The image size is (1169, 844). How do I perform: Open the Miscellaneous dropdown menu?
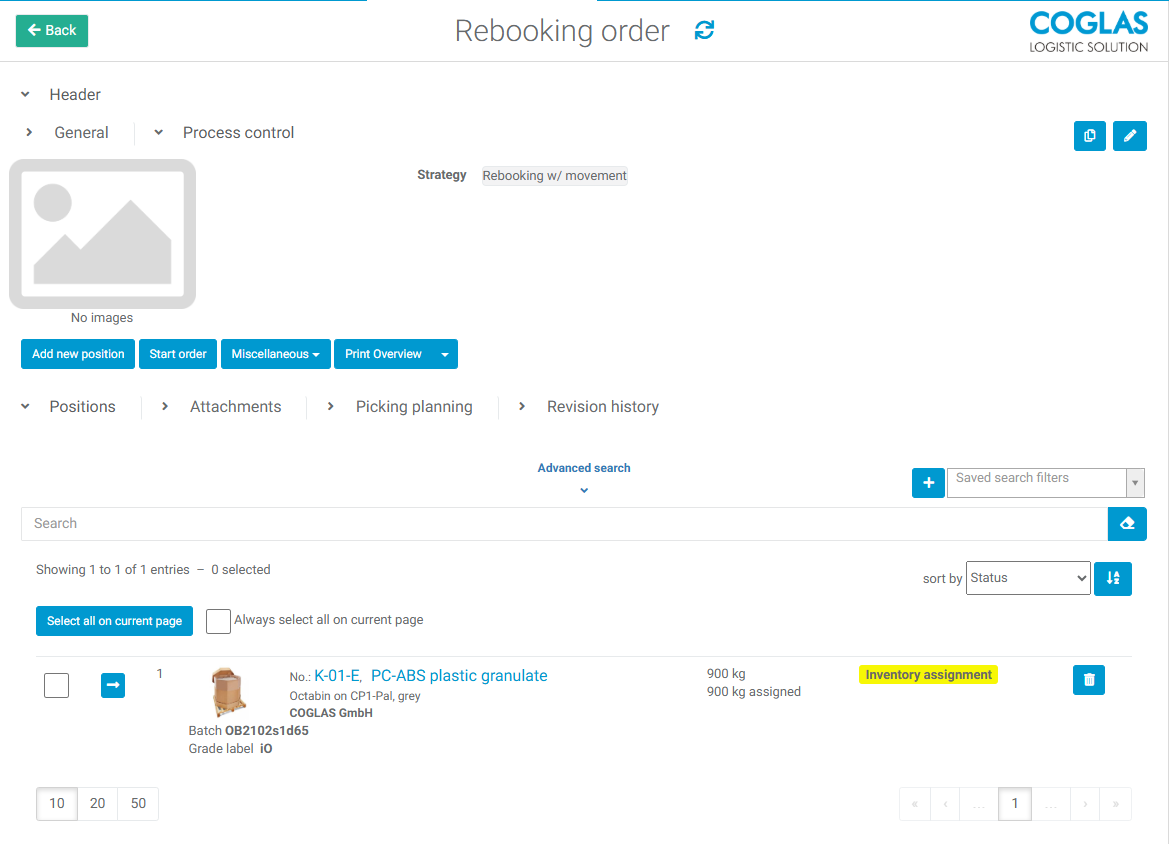pyautogui.click(x=275, y=354)
